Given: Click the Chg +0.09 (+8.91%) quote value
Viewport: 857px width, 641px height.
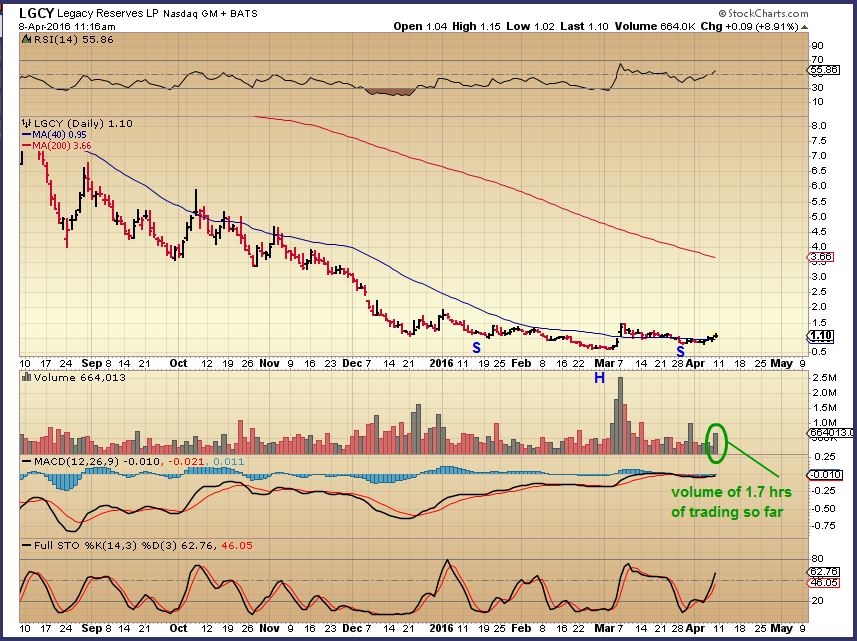Looking at the screenshot, I should click(749, 26).
